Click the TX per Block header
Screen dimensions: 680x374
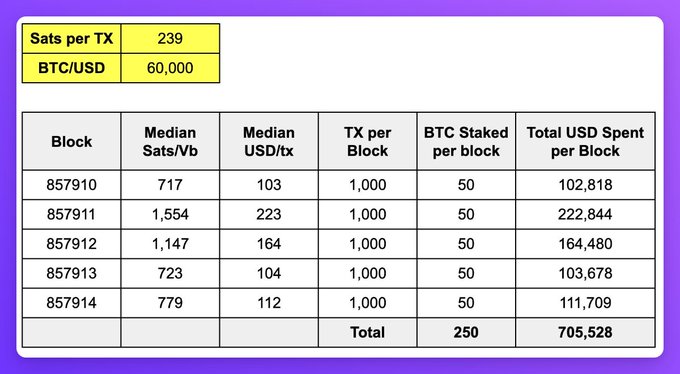click(x=367, y=141)
